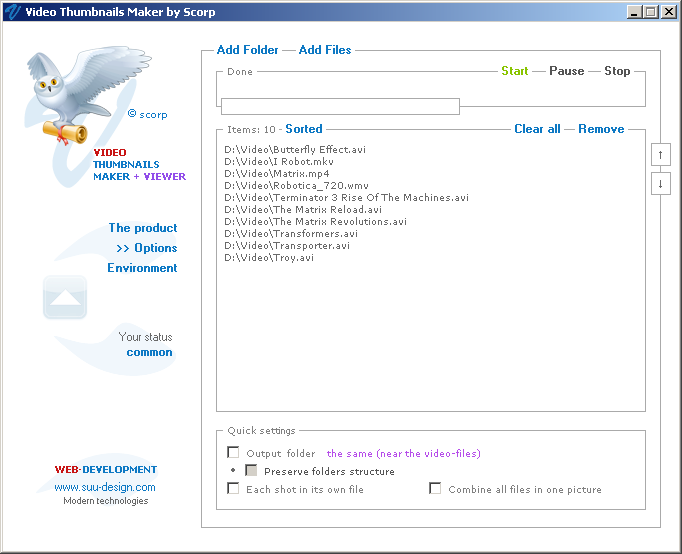682x554 pixels.
Task: Stop the processing
Action: click(617, 71)
